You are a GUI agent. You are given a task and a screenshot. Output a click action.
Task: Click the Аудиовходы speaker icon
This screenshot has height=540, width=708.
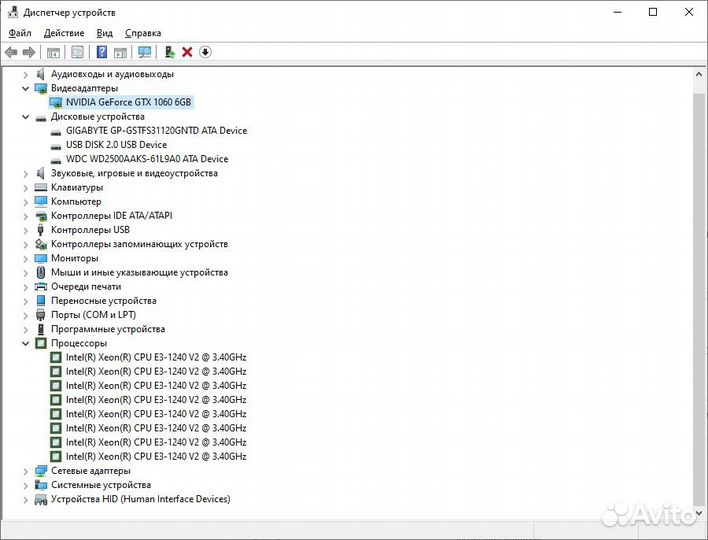[x=41, y=74]
